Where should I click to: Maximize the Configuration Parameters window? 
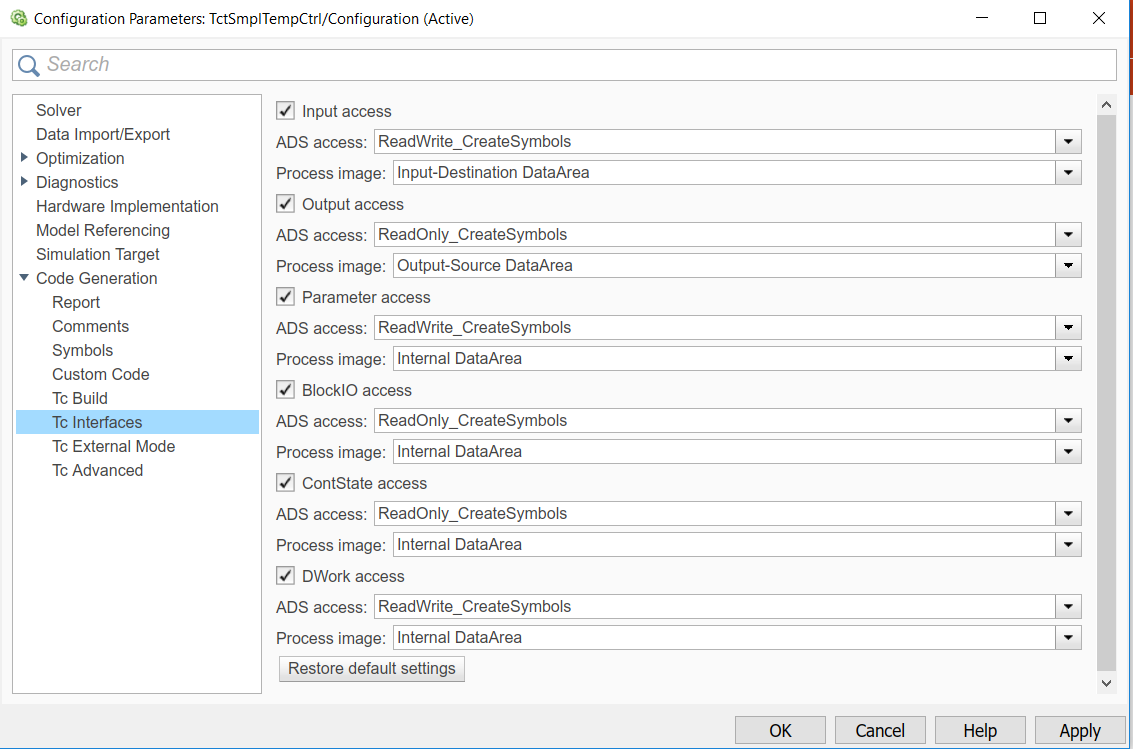1040,18
